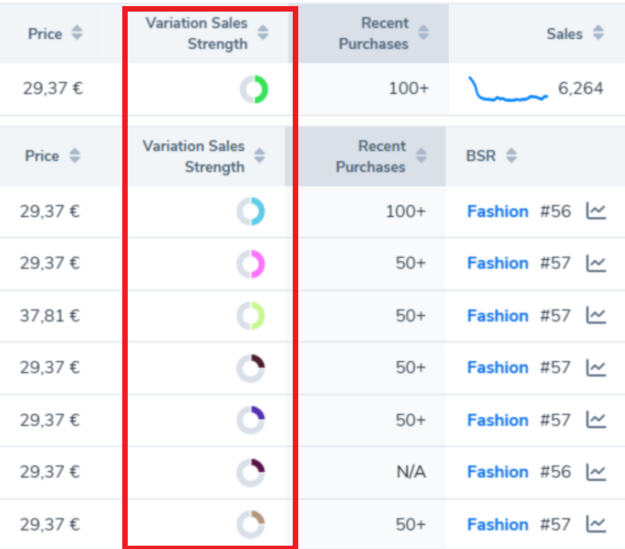Open Fashion link in the N/A purchases row
Screen dimensions: 625x549
(497, 472)
